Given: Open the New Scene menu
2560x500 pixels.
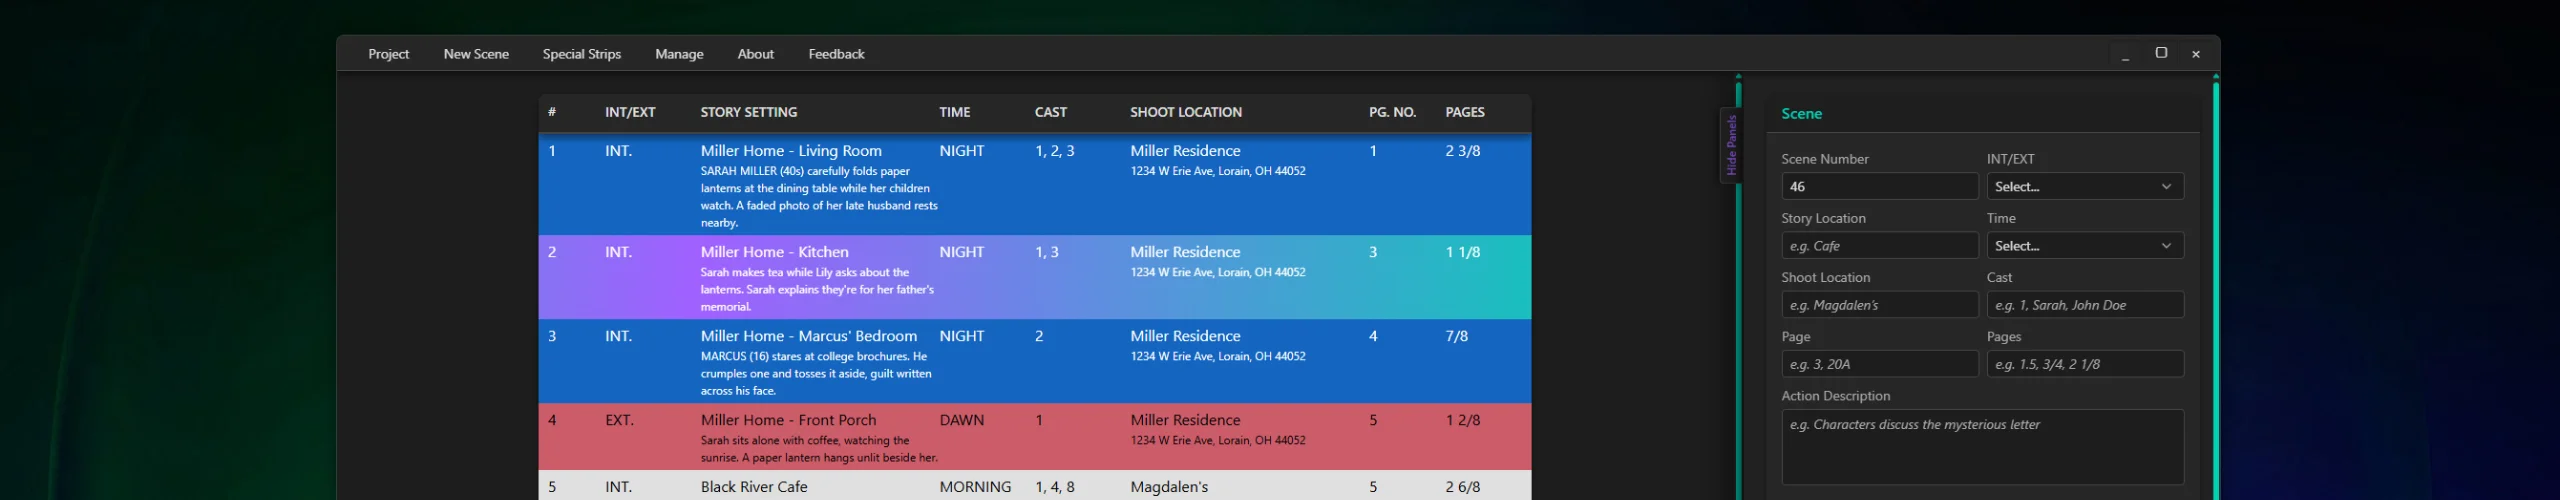Looking at the screenshot, I should click(476, 54).
